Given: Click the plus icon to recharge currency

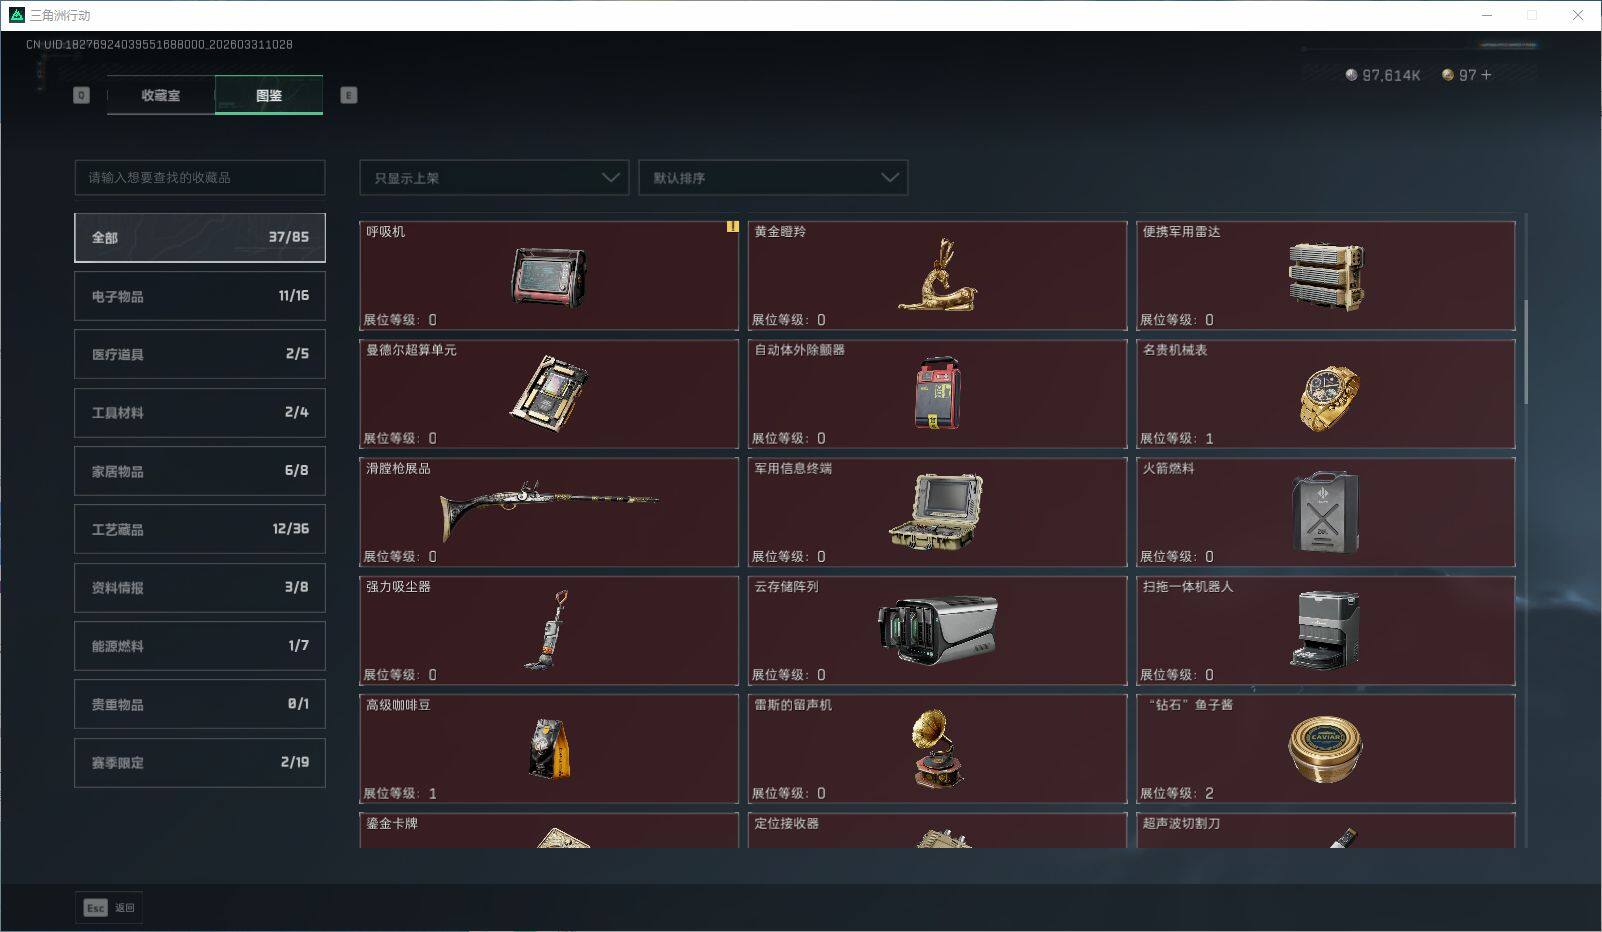Looking at the screenshot, I should click(1484, 74).
